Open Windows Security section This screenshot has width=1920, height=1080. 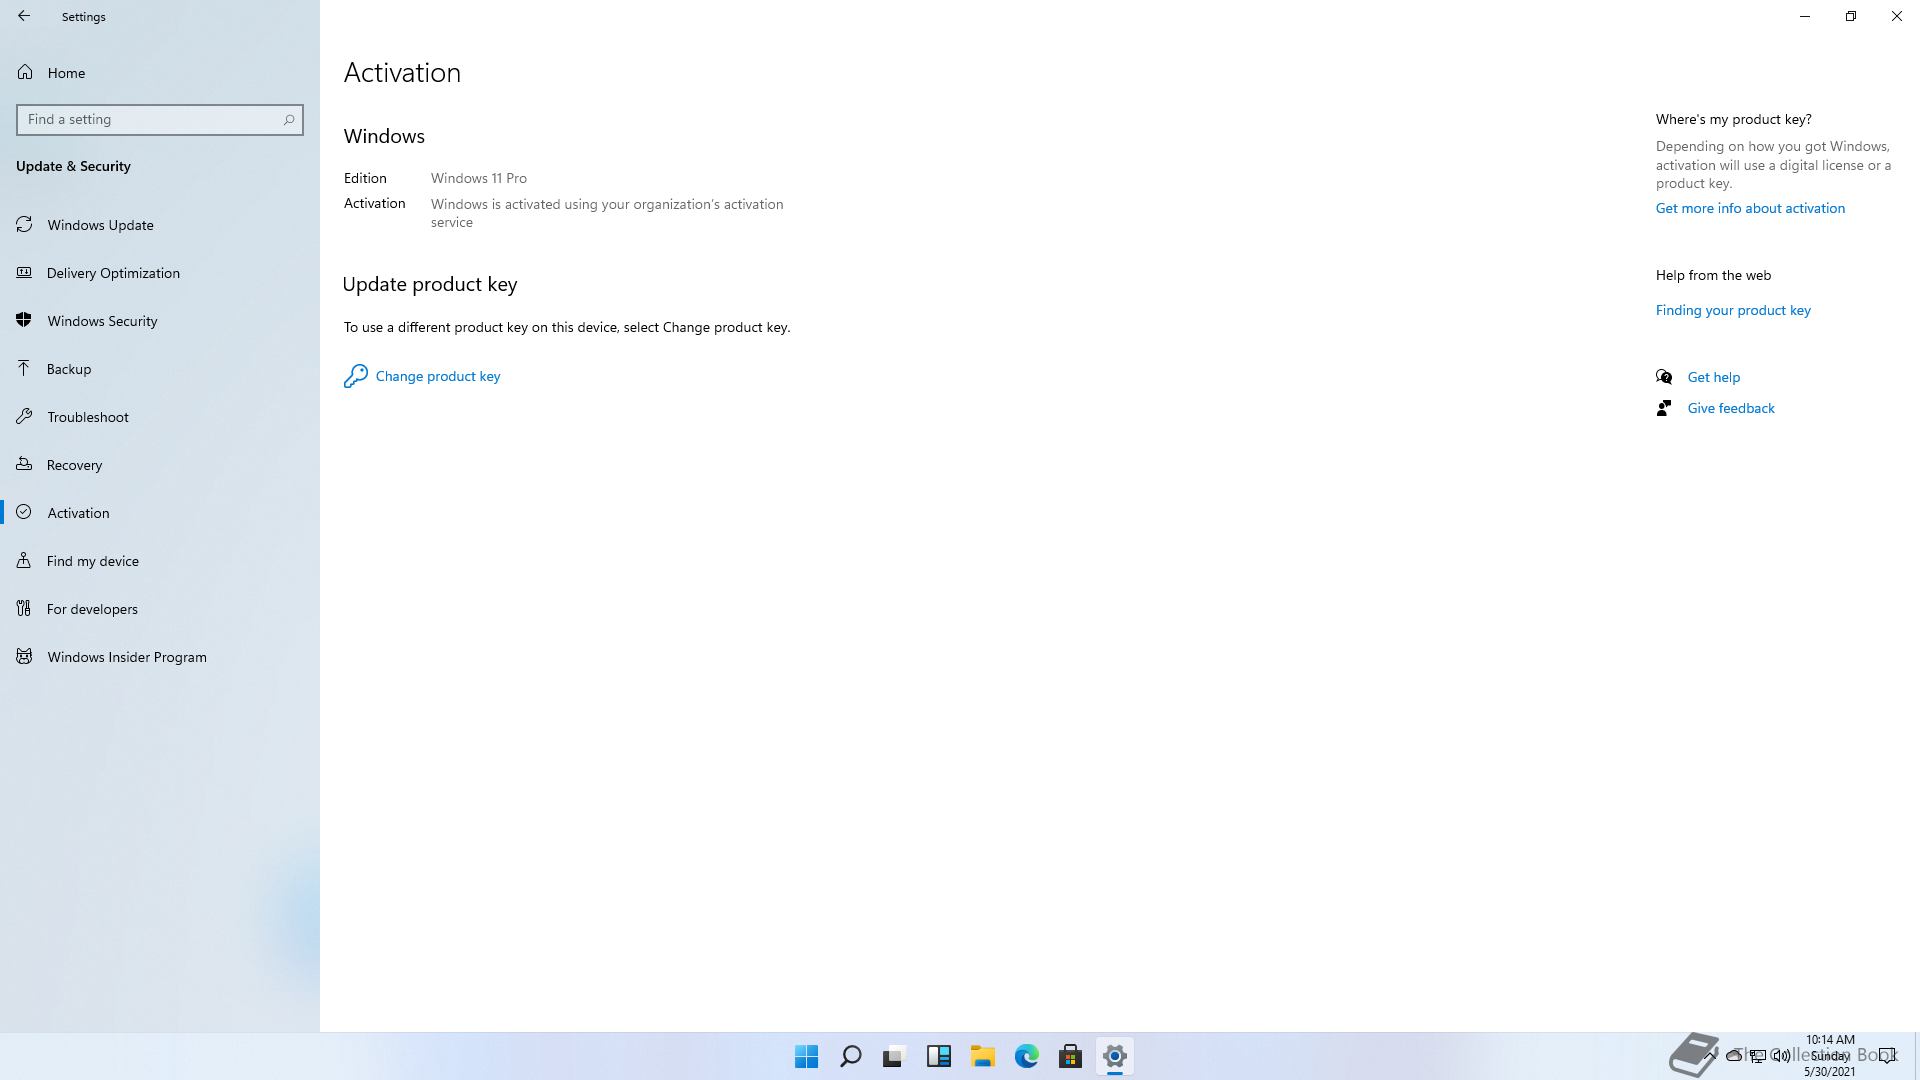pyautogui.click(x=160, y=321)
